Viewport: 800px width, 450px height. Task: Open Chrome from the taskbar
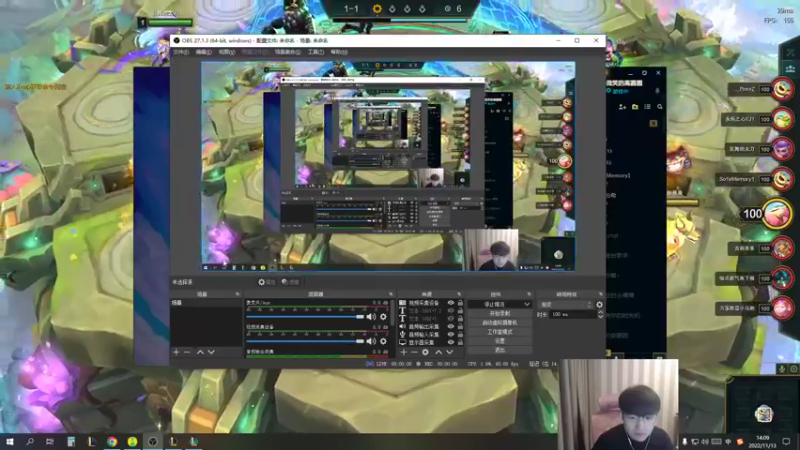pyautogui.click(x=112, y=441)
